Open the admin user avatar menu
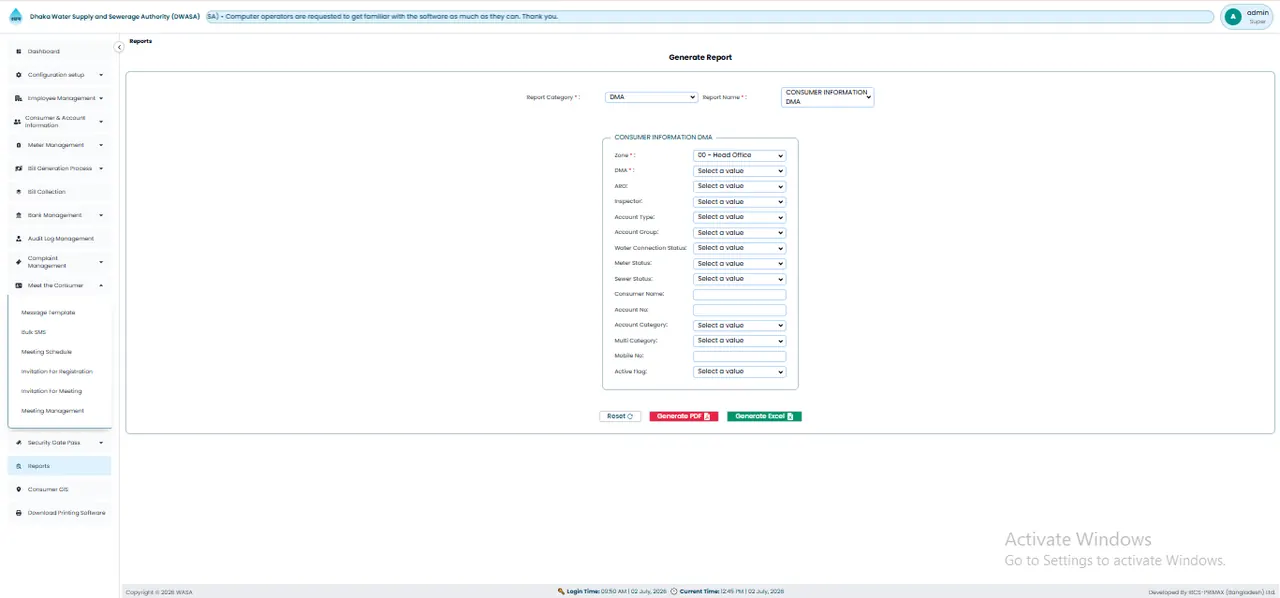The image size is (1280, 598). pyautogui.click(x=1234, y=16)
